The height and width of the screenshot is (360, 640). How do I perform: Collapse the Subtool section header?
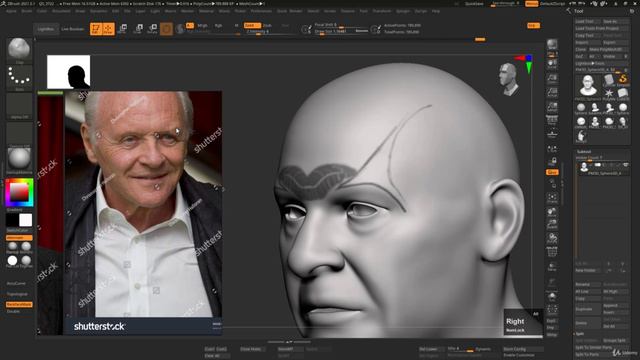tap(584, 151)
